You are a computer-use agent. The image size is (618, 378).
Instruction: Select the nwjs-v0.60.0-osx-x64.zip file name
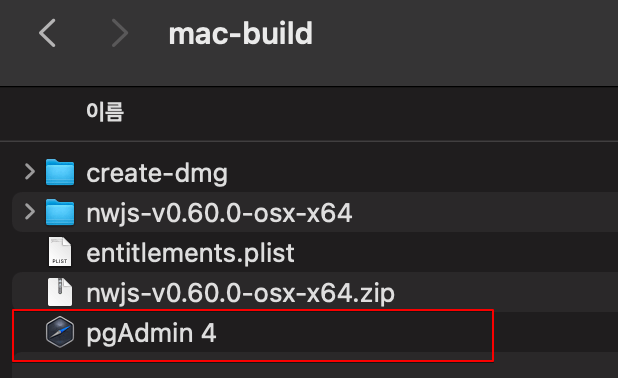(240, 293)
